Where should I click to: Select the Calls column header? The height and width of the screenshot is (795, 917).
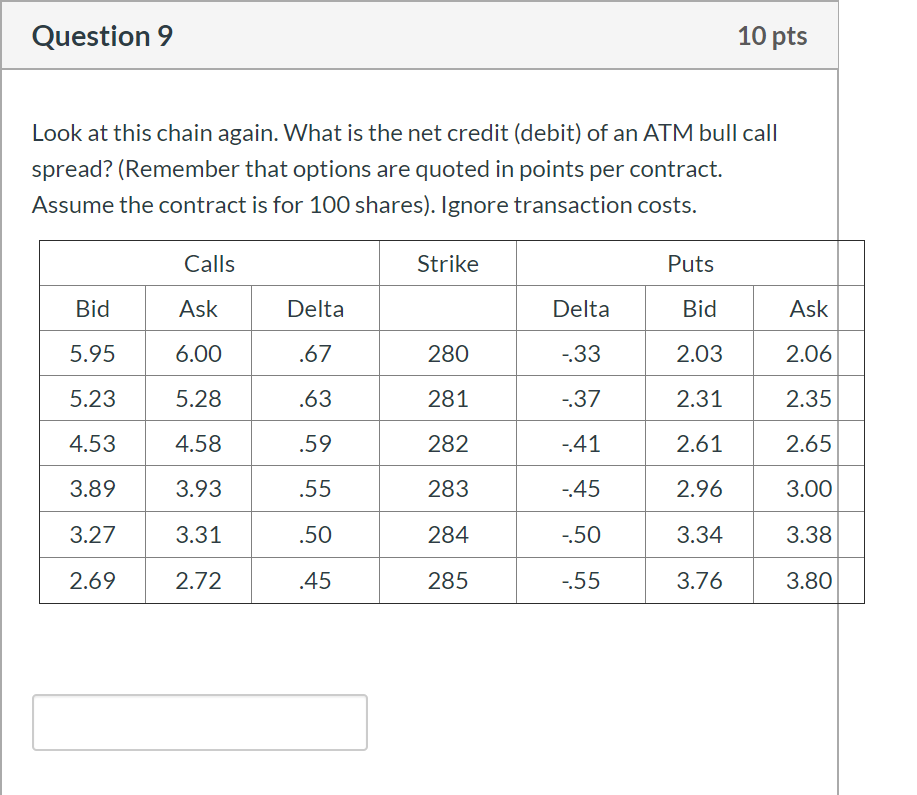click(x=209, y=263)
